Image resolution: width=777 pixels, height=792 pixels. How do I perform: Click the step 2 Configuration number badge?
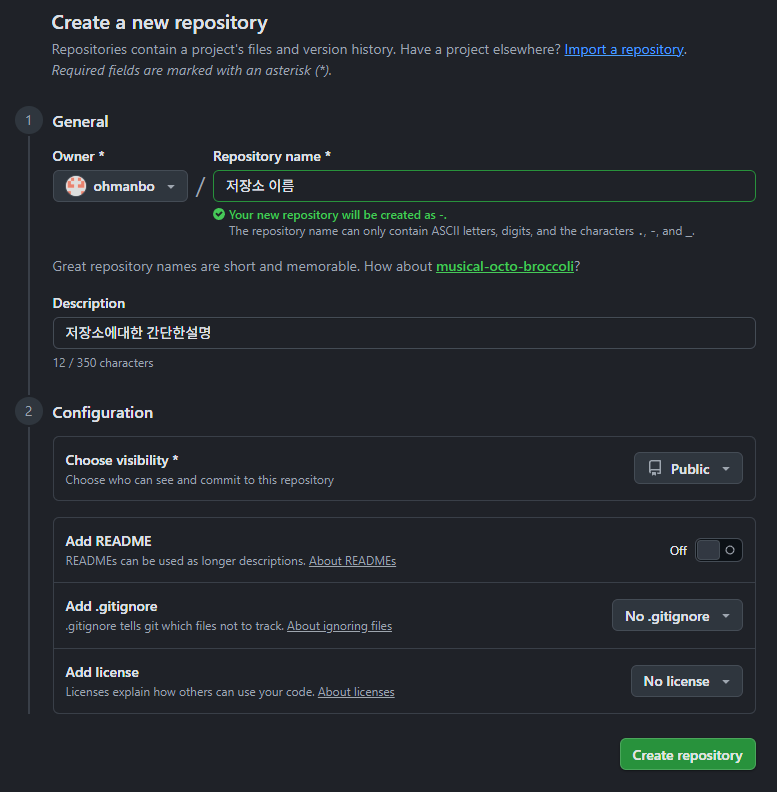pos(28,411)
